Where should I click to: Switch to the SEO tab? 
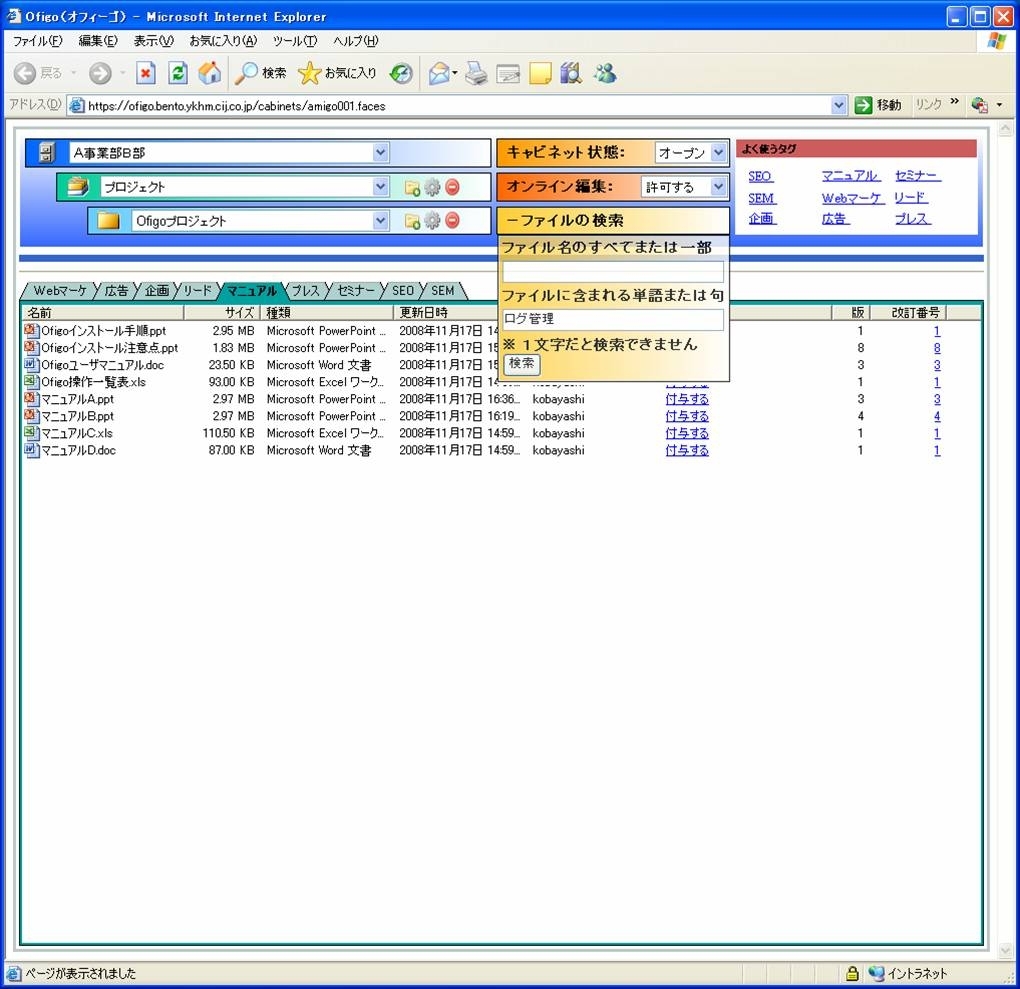tap(403, 291)
